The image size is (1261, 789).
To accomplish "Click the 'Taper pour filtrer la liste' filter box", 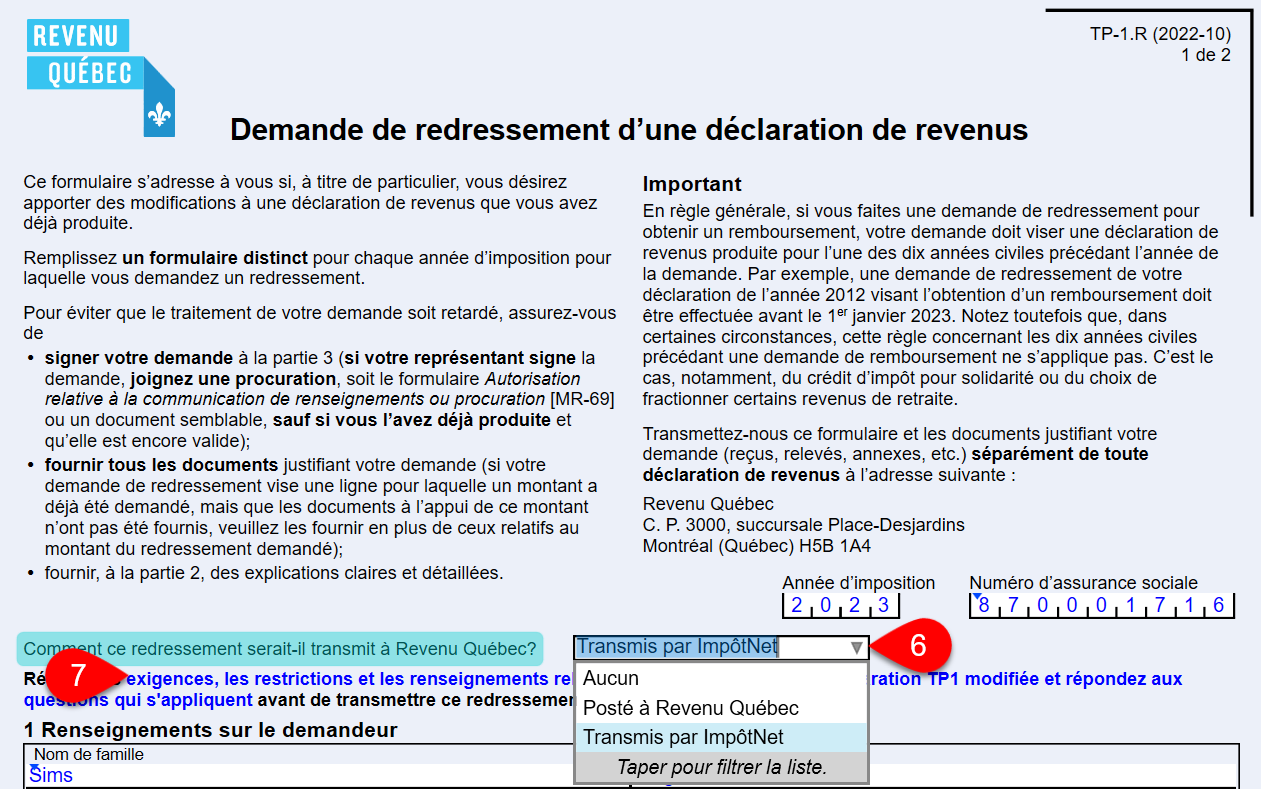I will [721, 767].
